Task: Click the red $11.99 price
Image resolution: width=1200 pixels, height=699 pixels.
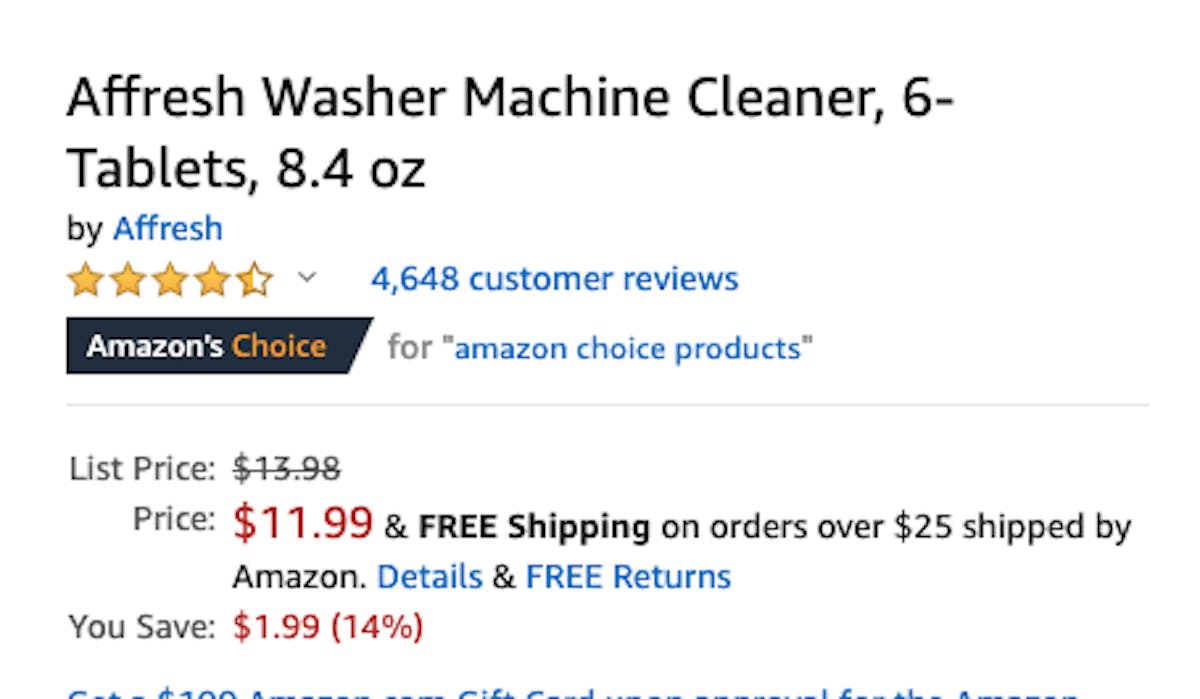Action: (x=303, y=522)
